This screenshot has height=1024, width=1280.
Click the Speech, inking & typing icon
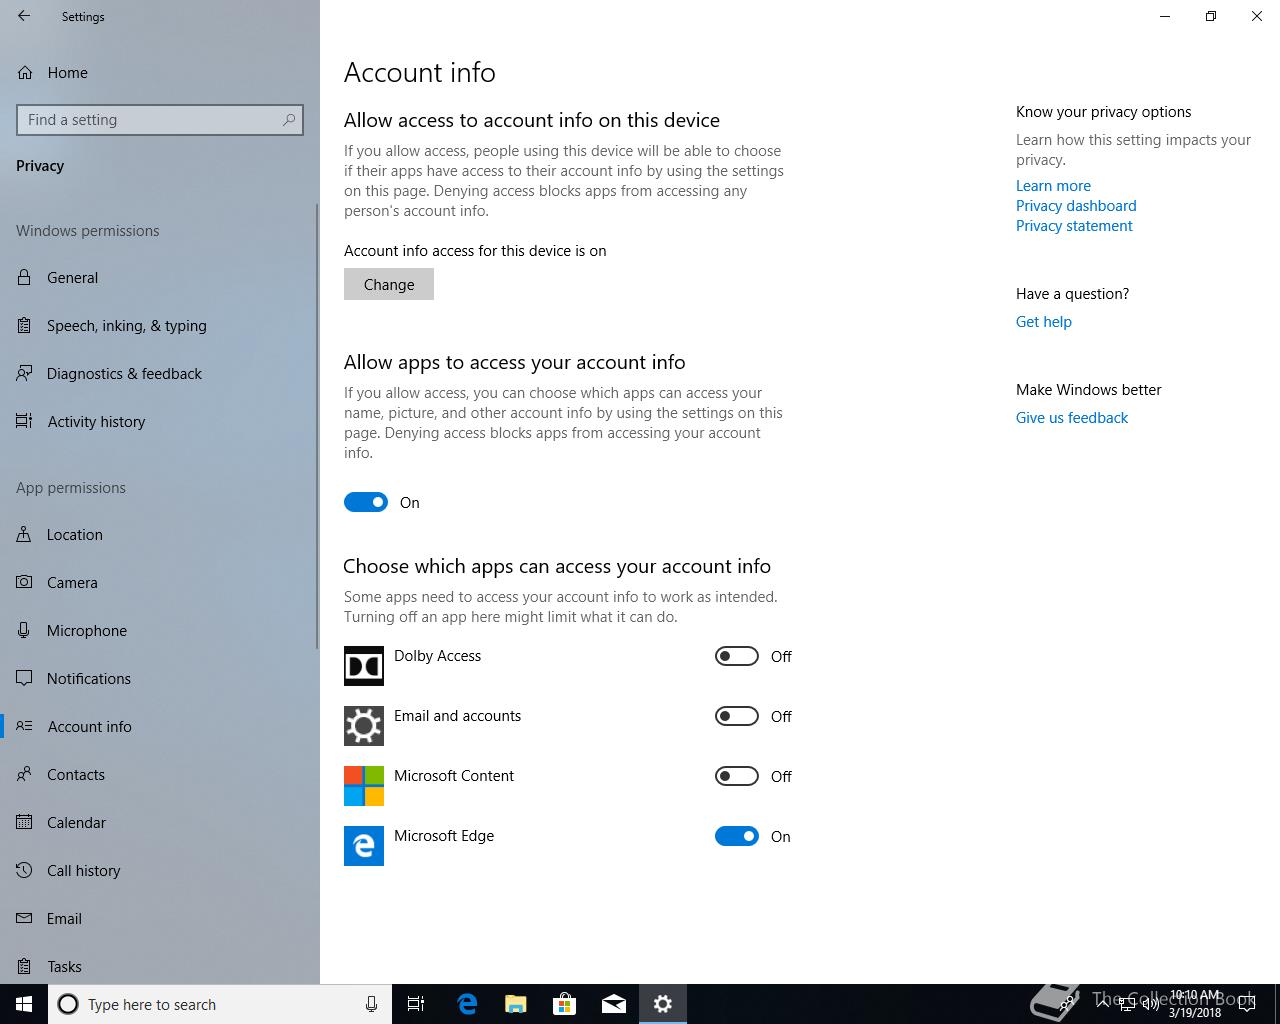(x=24, y=325)
